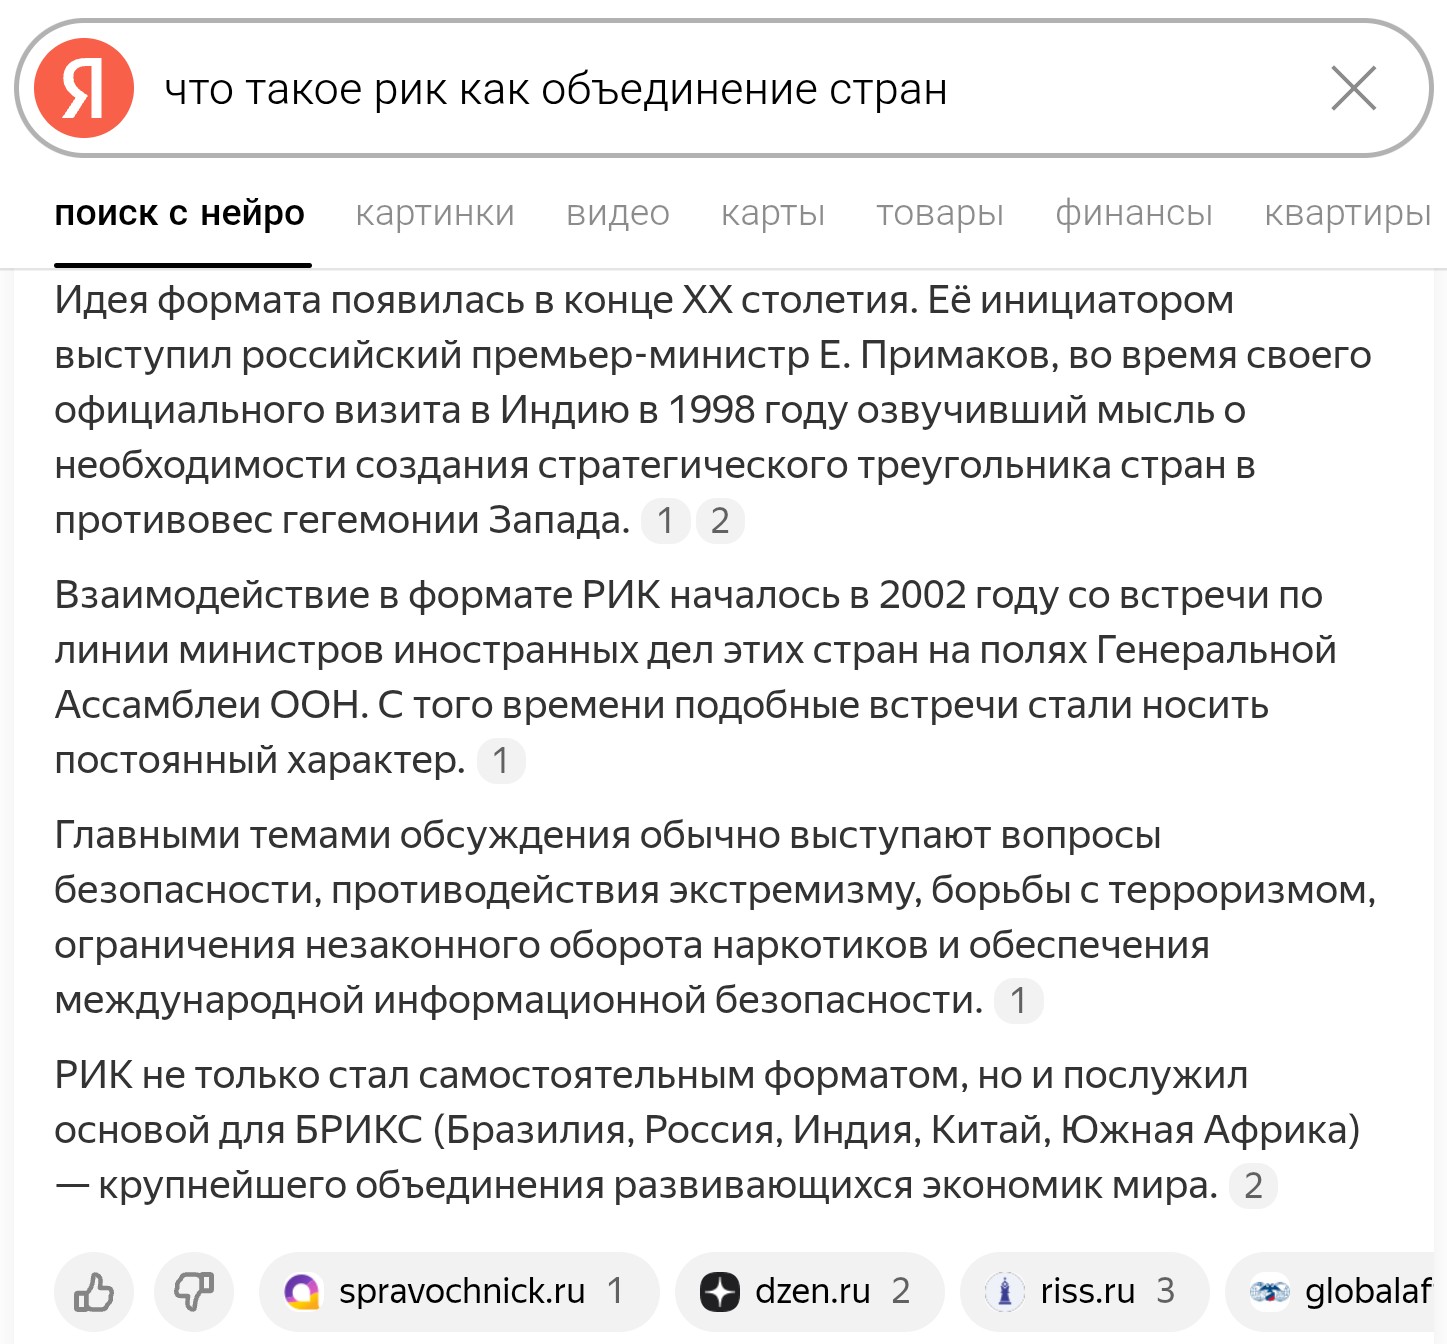This screenshot has width=1447, height=1344.
Task: Click the riss.ru source favicon
Action: 1005,1292
